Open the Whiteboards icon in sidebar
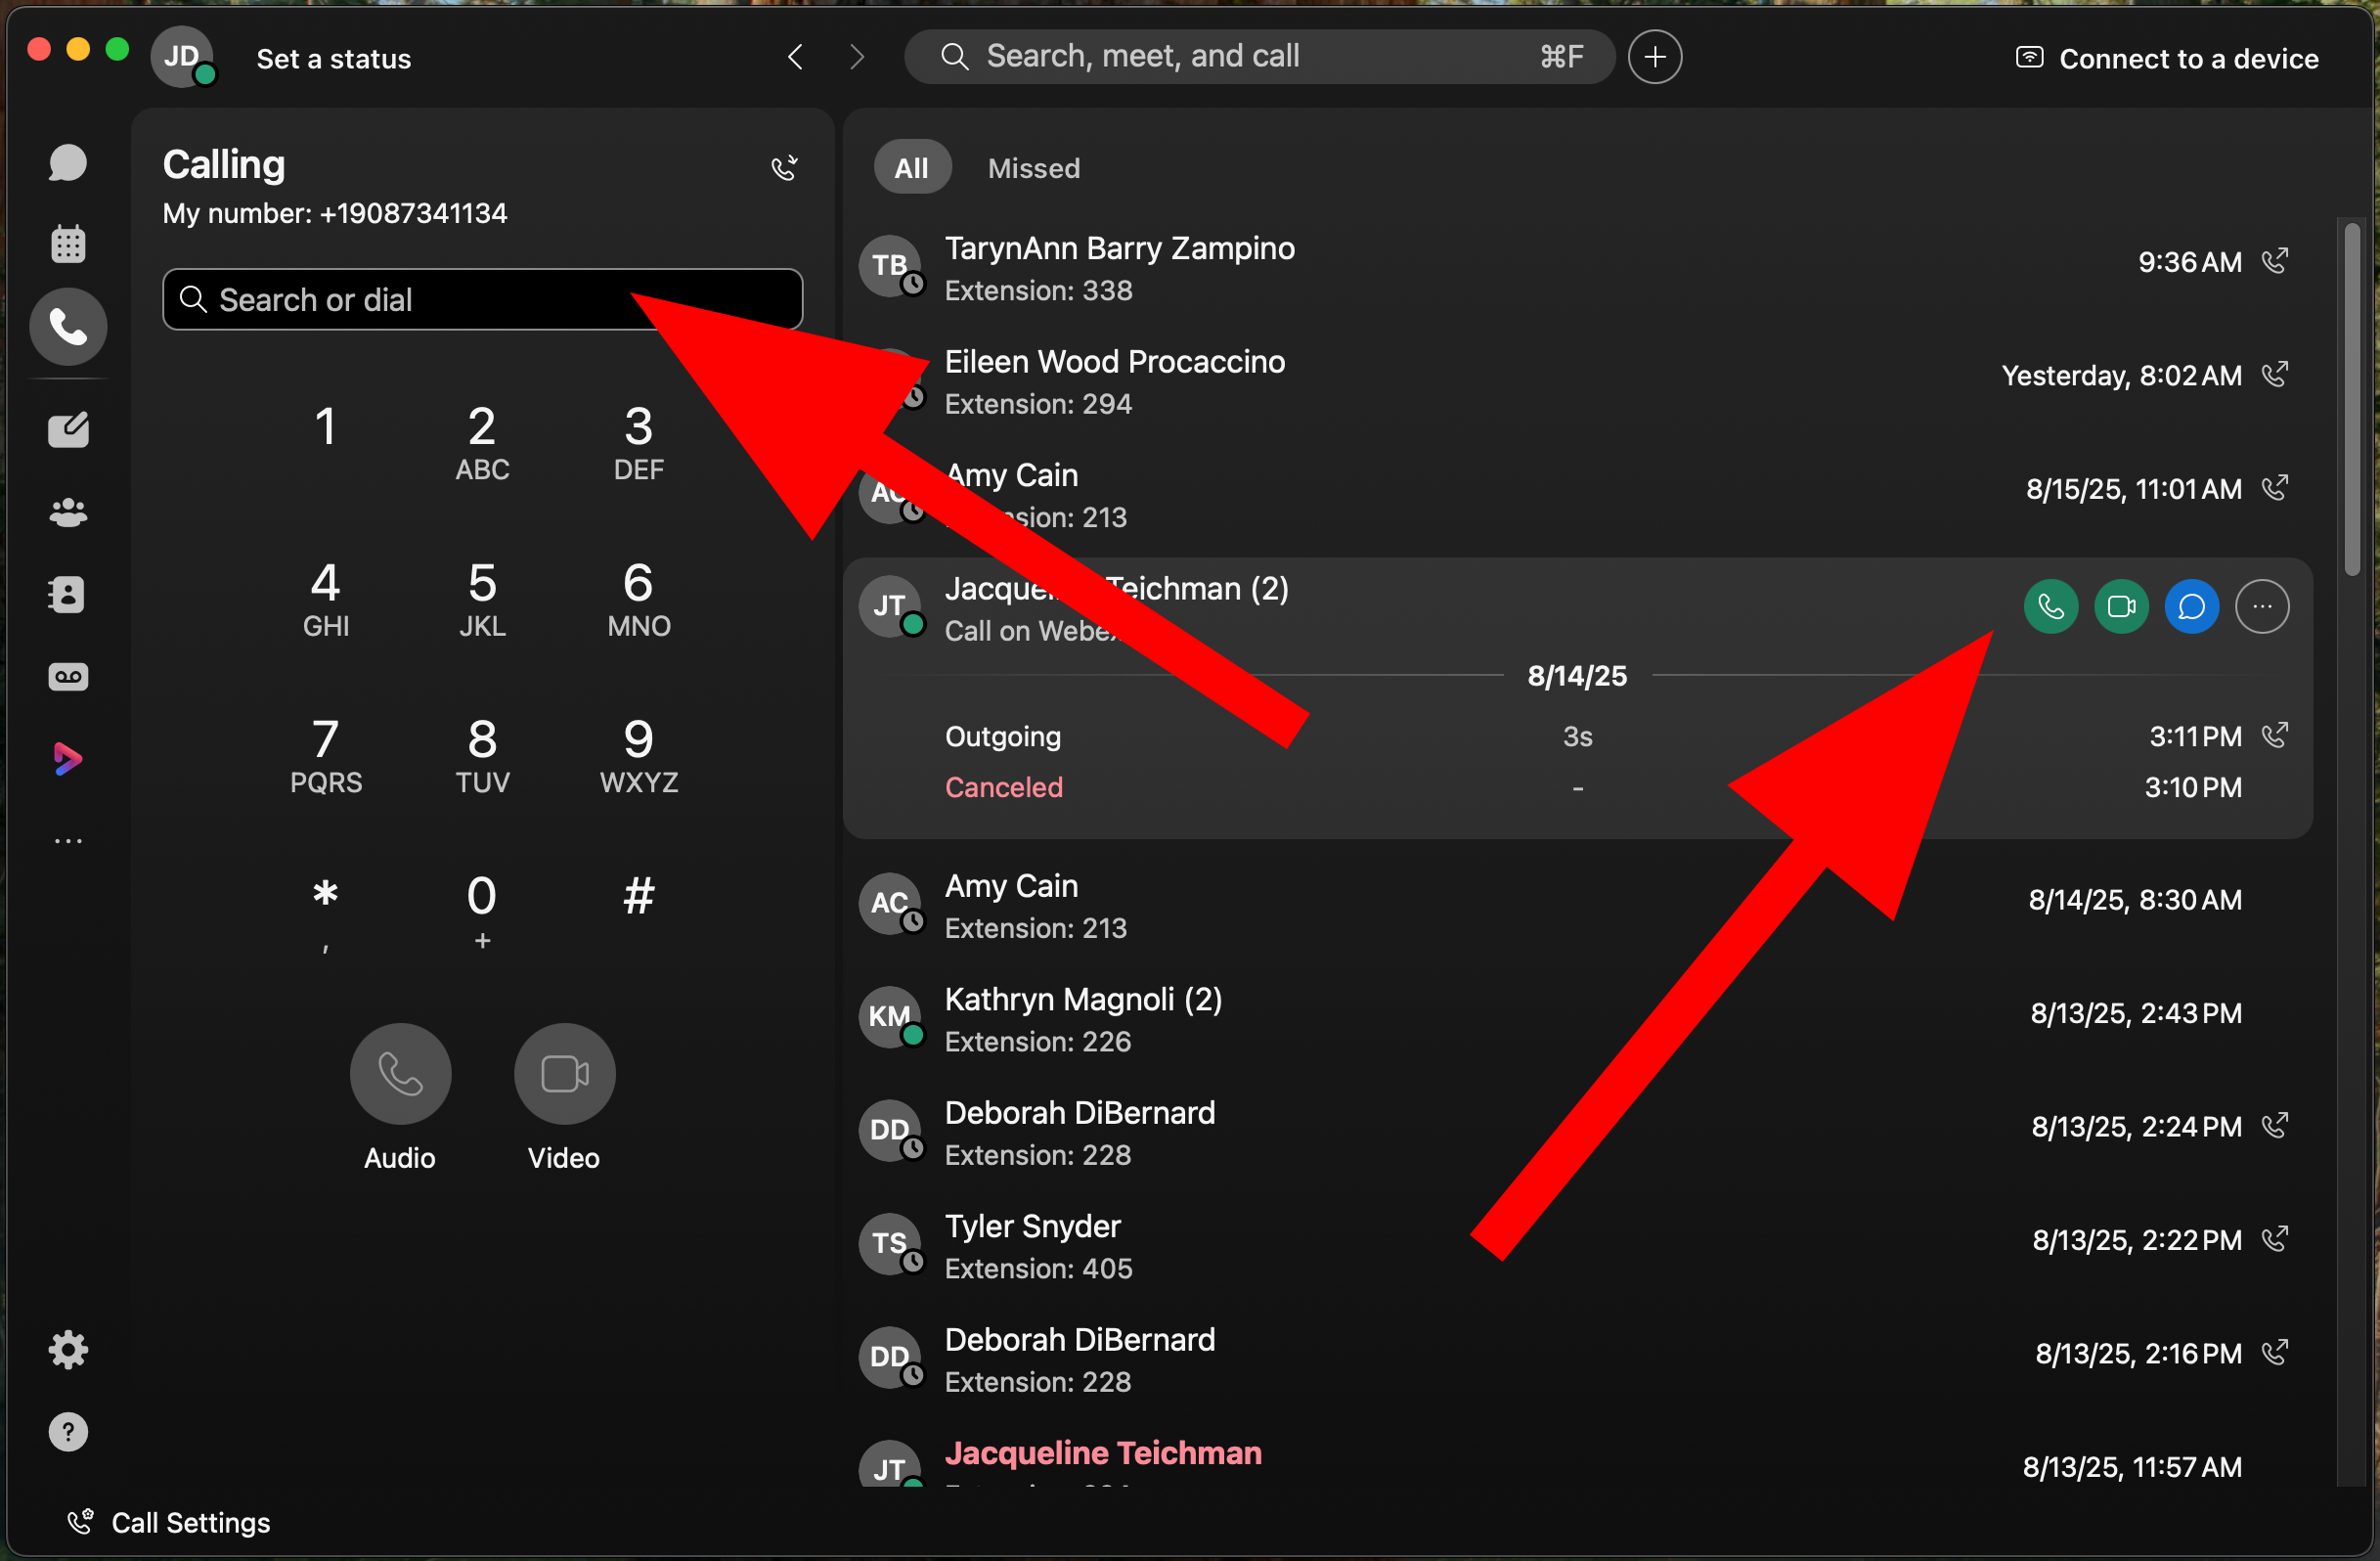This screenshot has height=1561, width=2380. pos(68,430)
